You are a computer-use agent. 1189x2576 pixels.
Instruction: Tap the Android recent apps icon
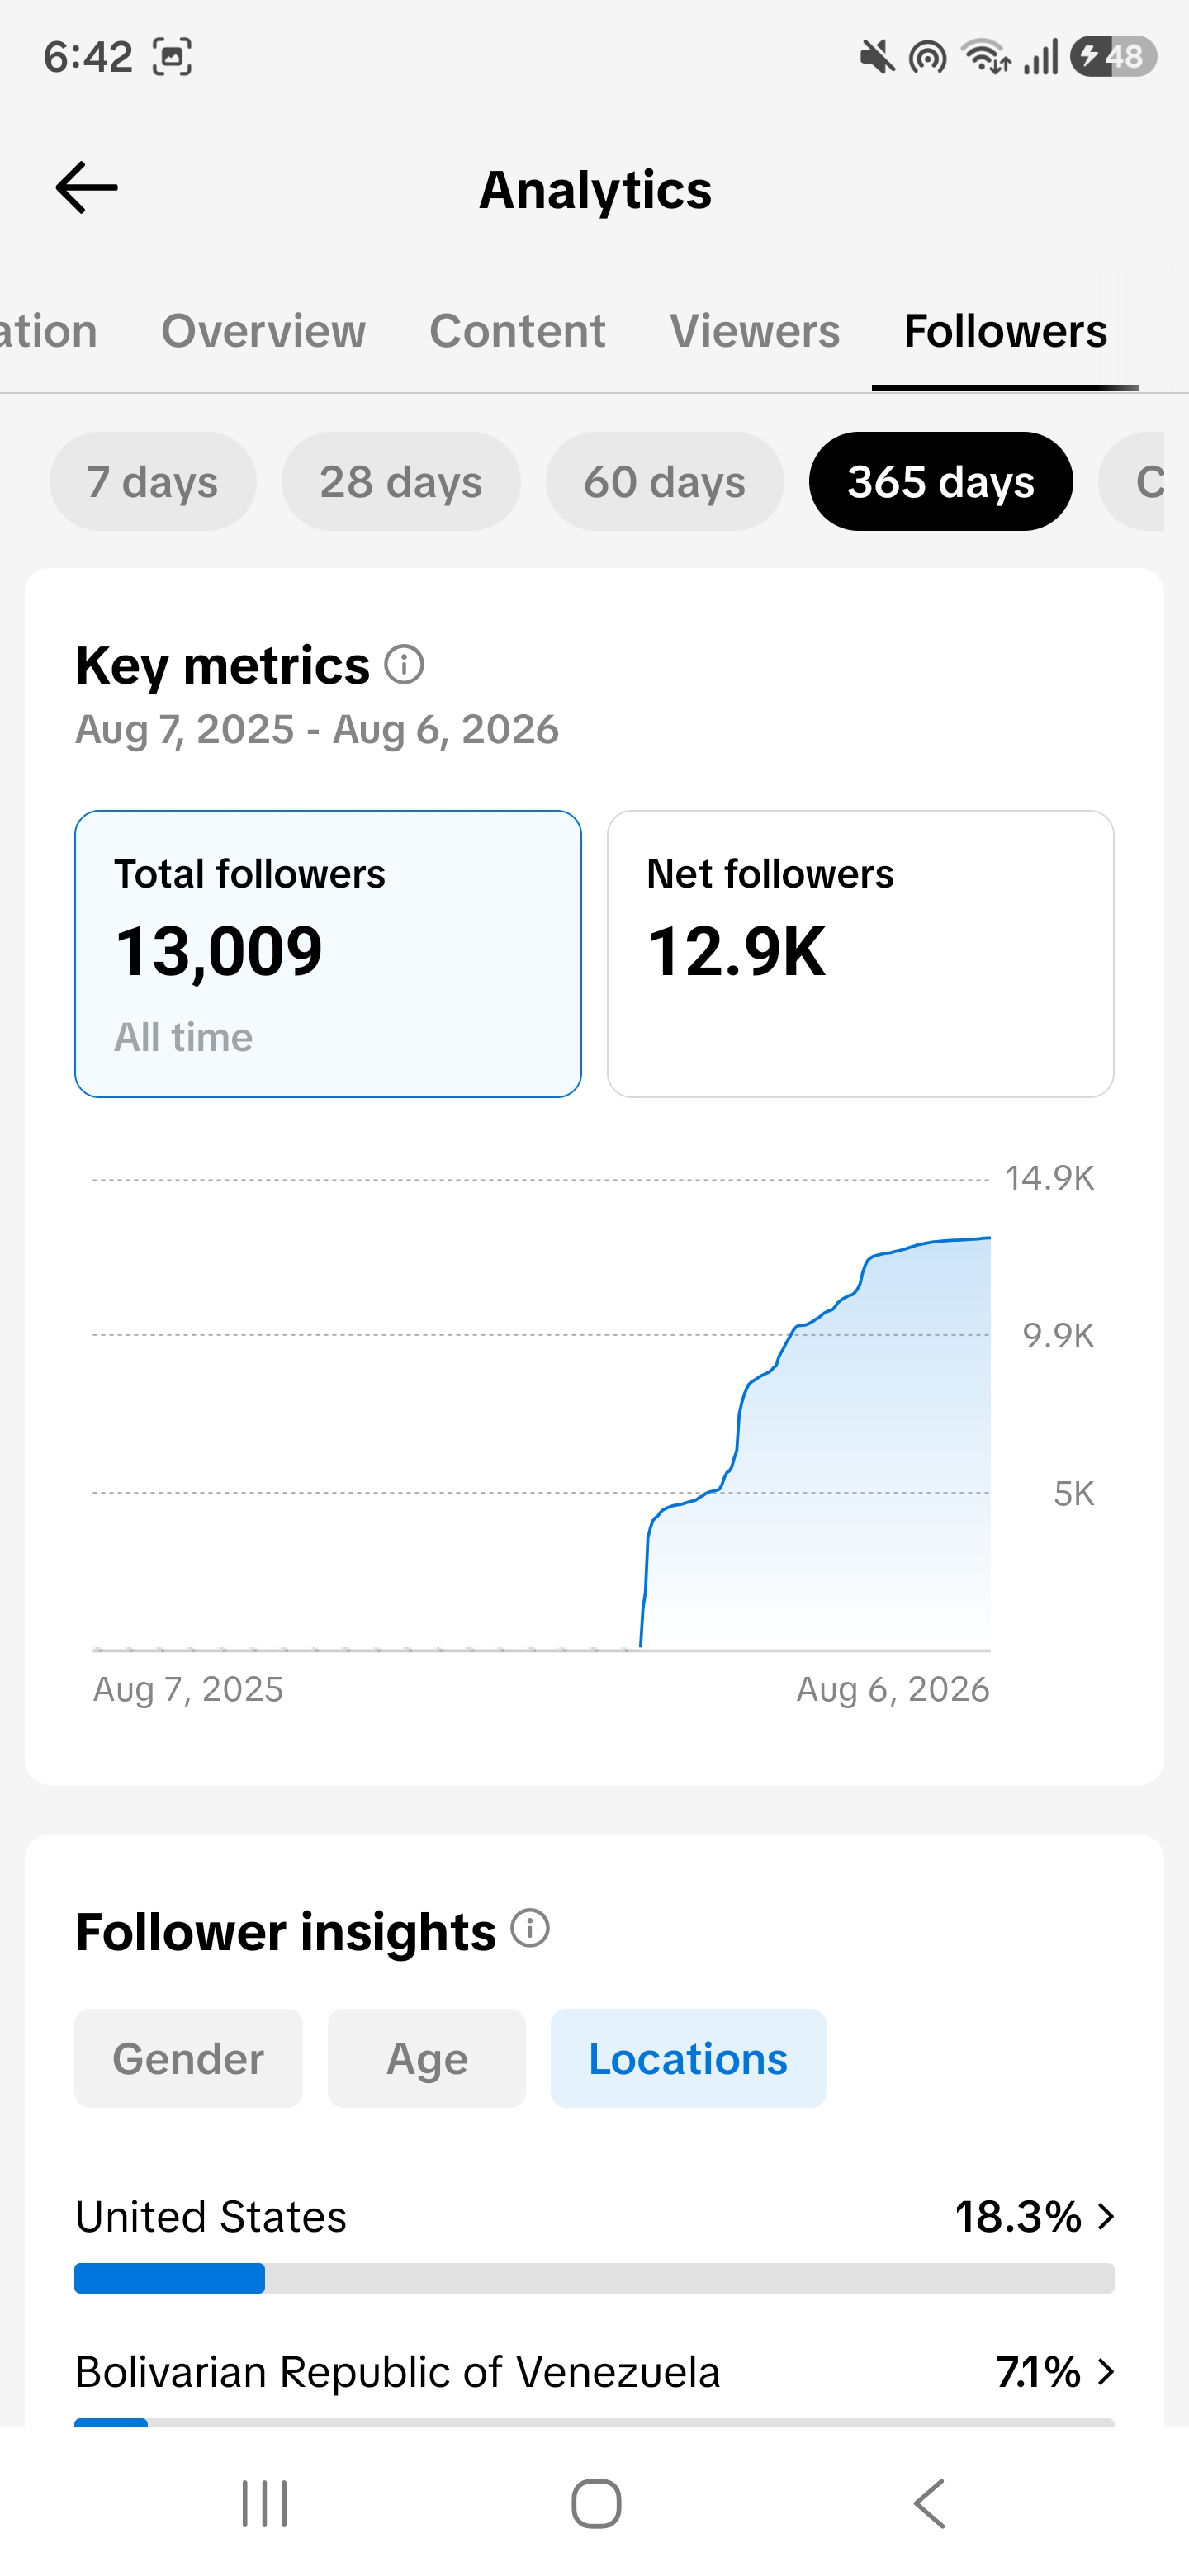(265, 2504)
